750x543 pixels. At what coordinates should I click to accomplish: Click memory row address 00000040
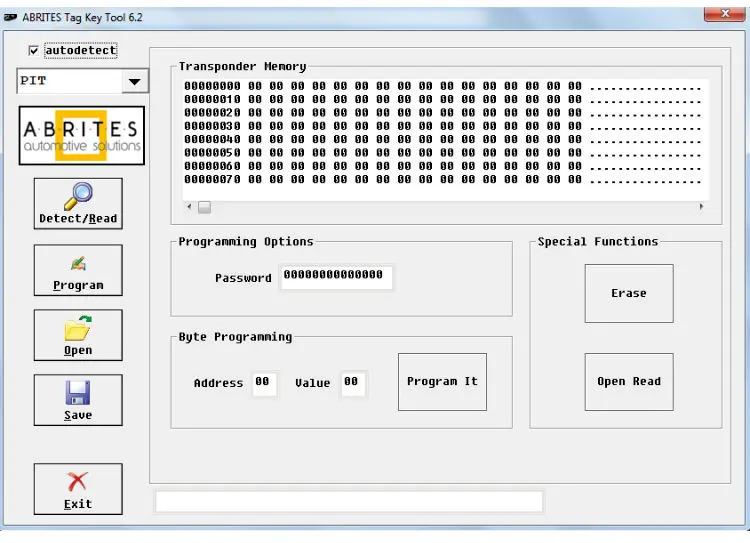(x=212, y=140)
